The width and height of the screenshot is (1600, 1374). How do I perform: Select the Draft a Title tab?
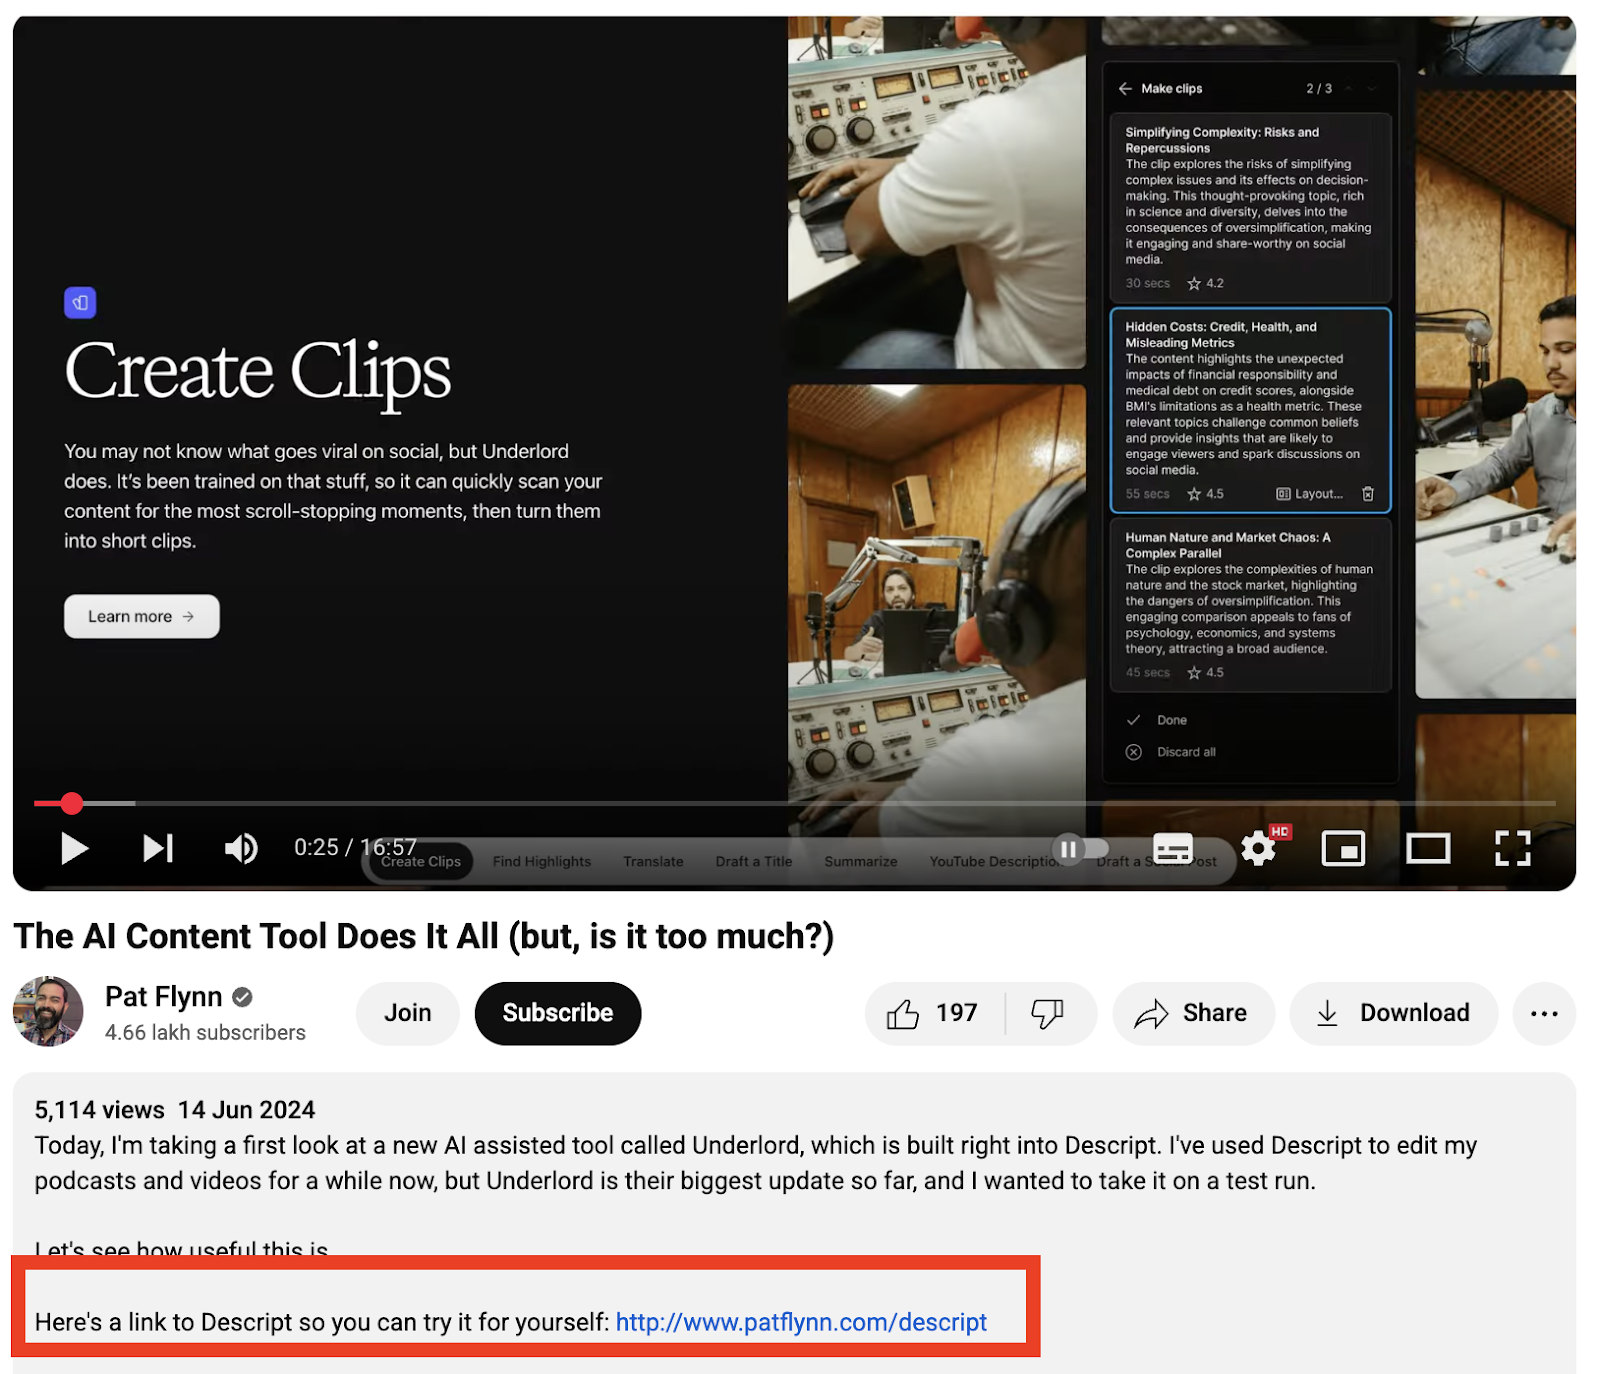pos(754,862)
